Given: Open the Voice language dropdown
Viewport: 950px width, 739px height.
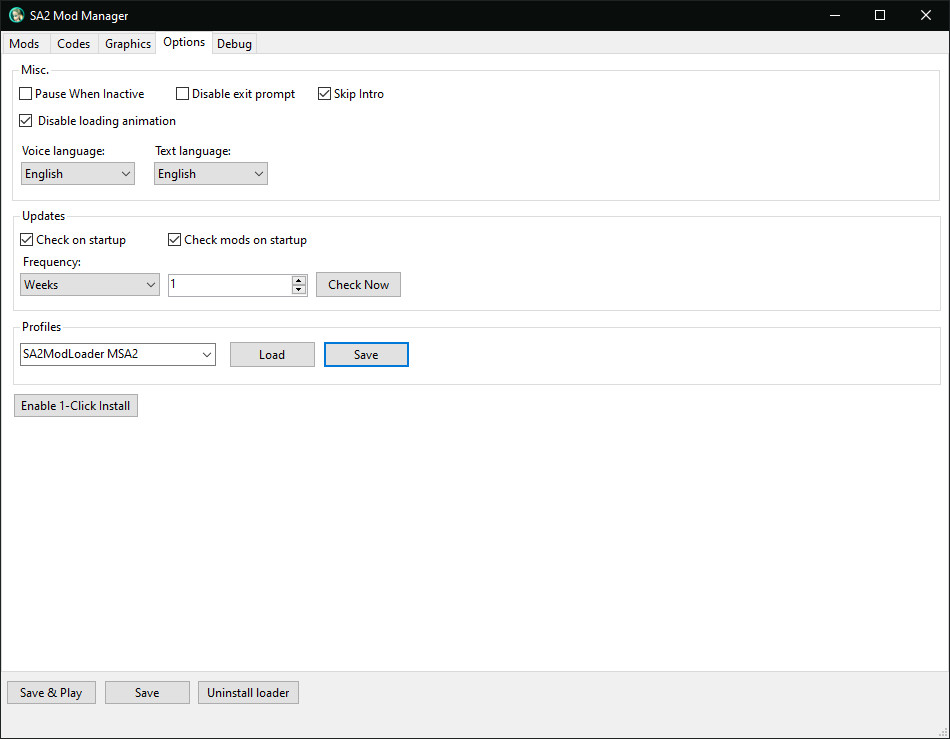Looking at the screenshot, I should (x=78, y=174).
